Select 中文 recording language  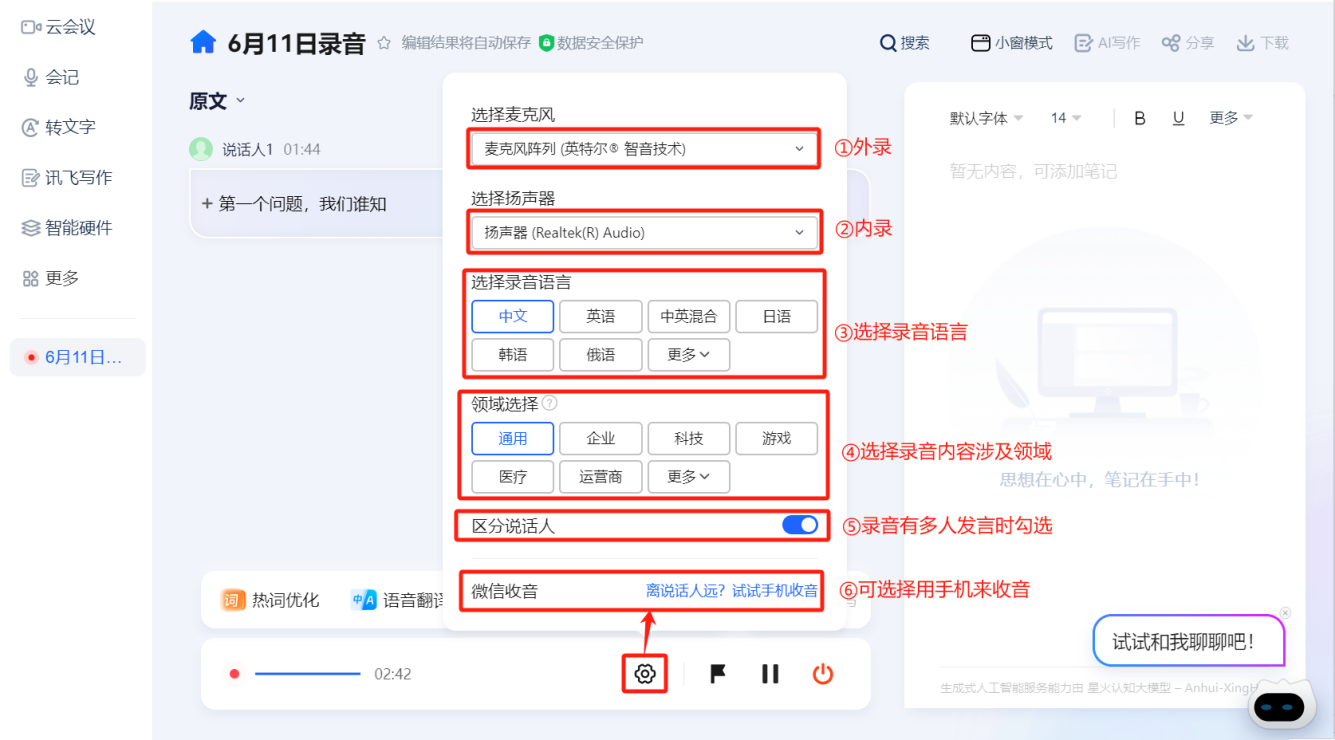tap(513, 316)
